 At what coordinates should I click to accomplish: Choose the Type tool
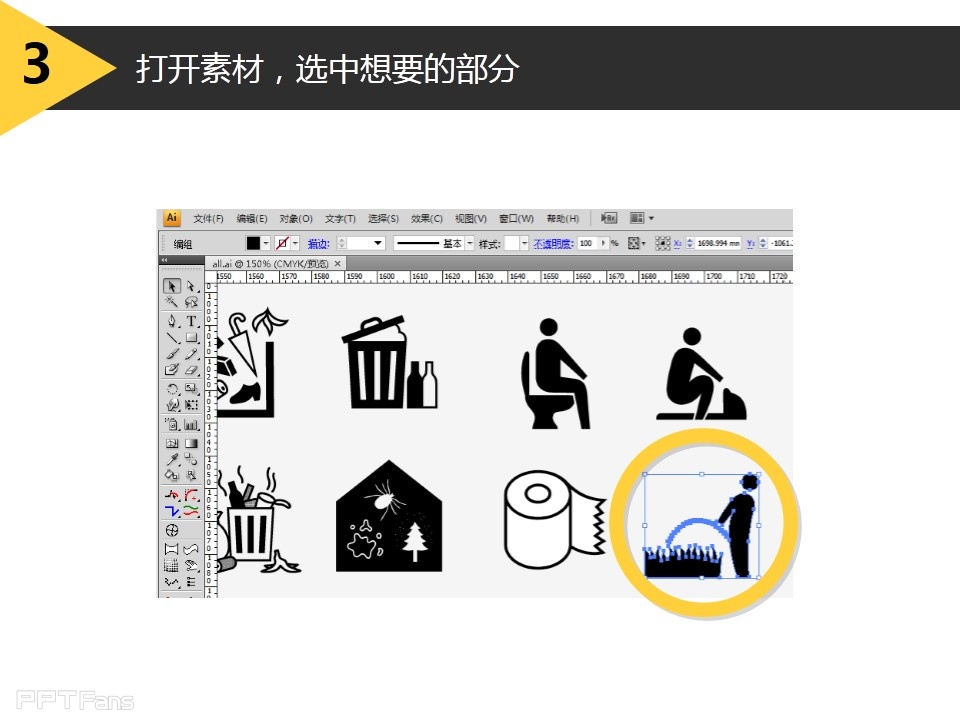click(189, 322)
